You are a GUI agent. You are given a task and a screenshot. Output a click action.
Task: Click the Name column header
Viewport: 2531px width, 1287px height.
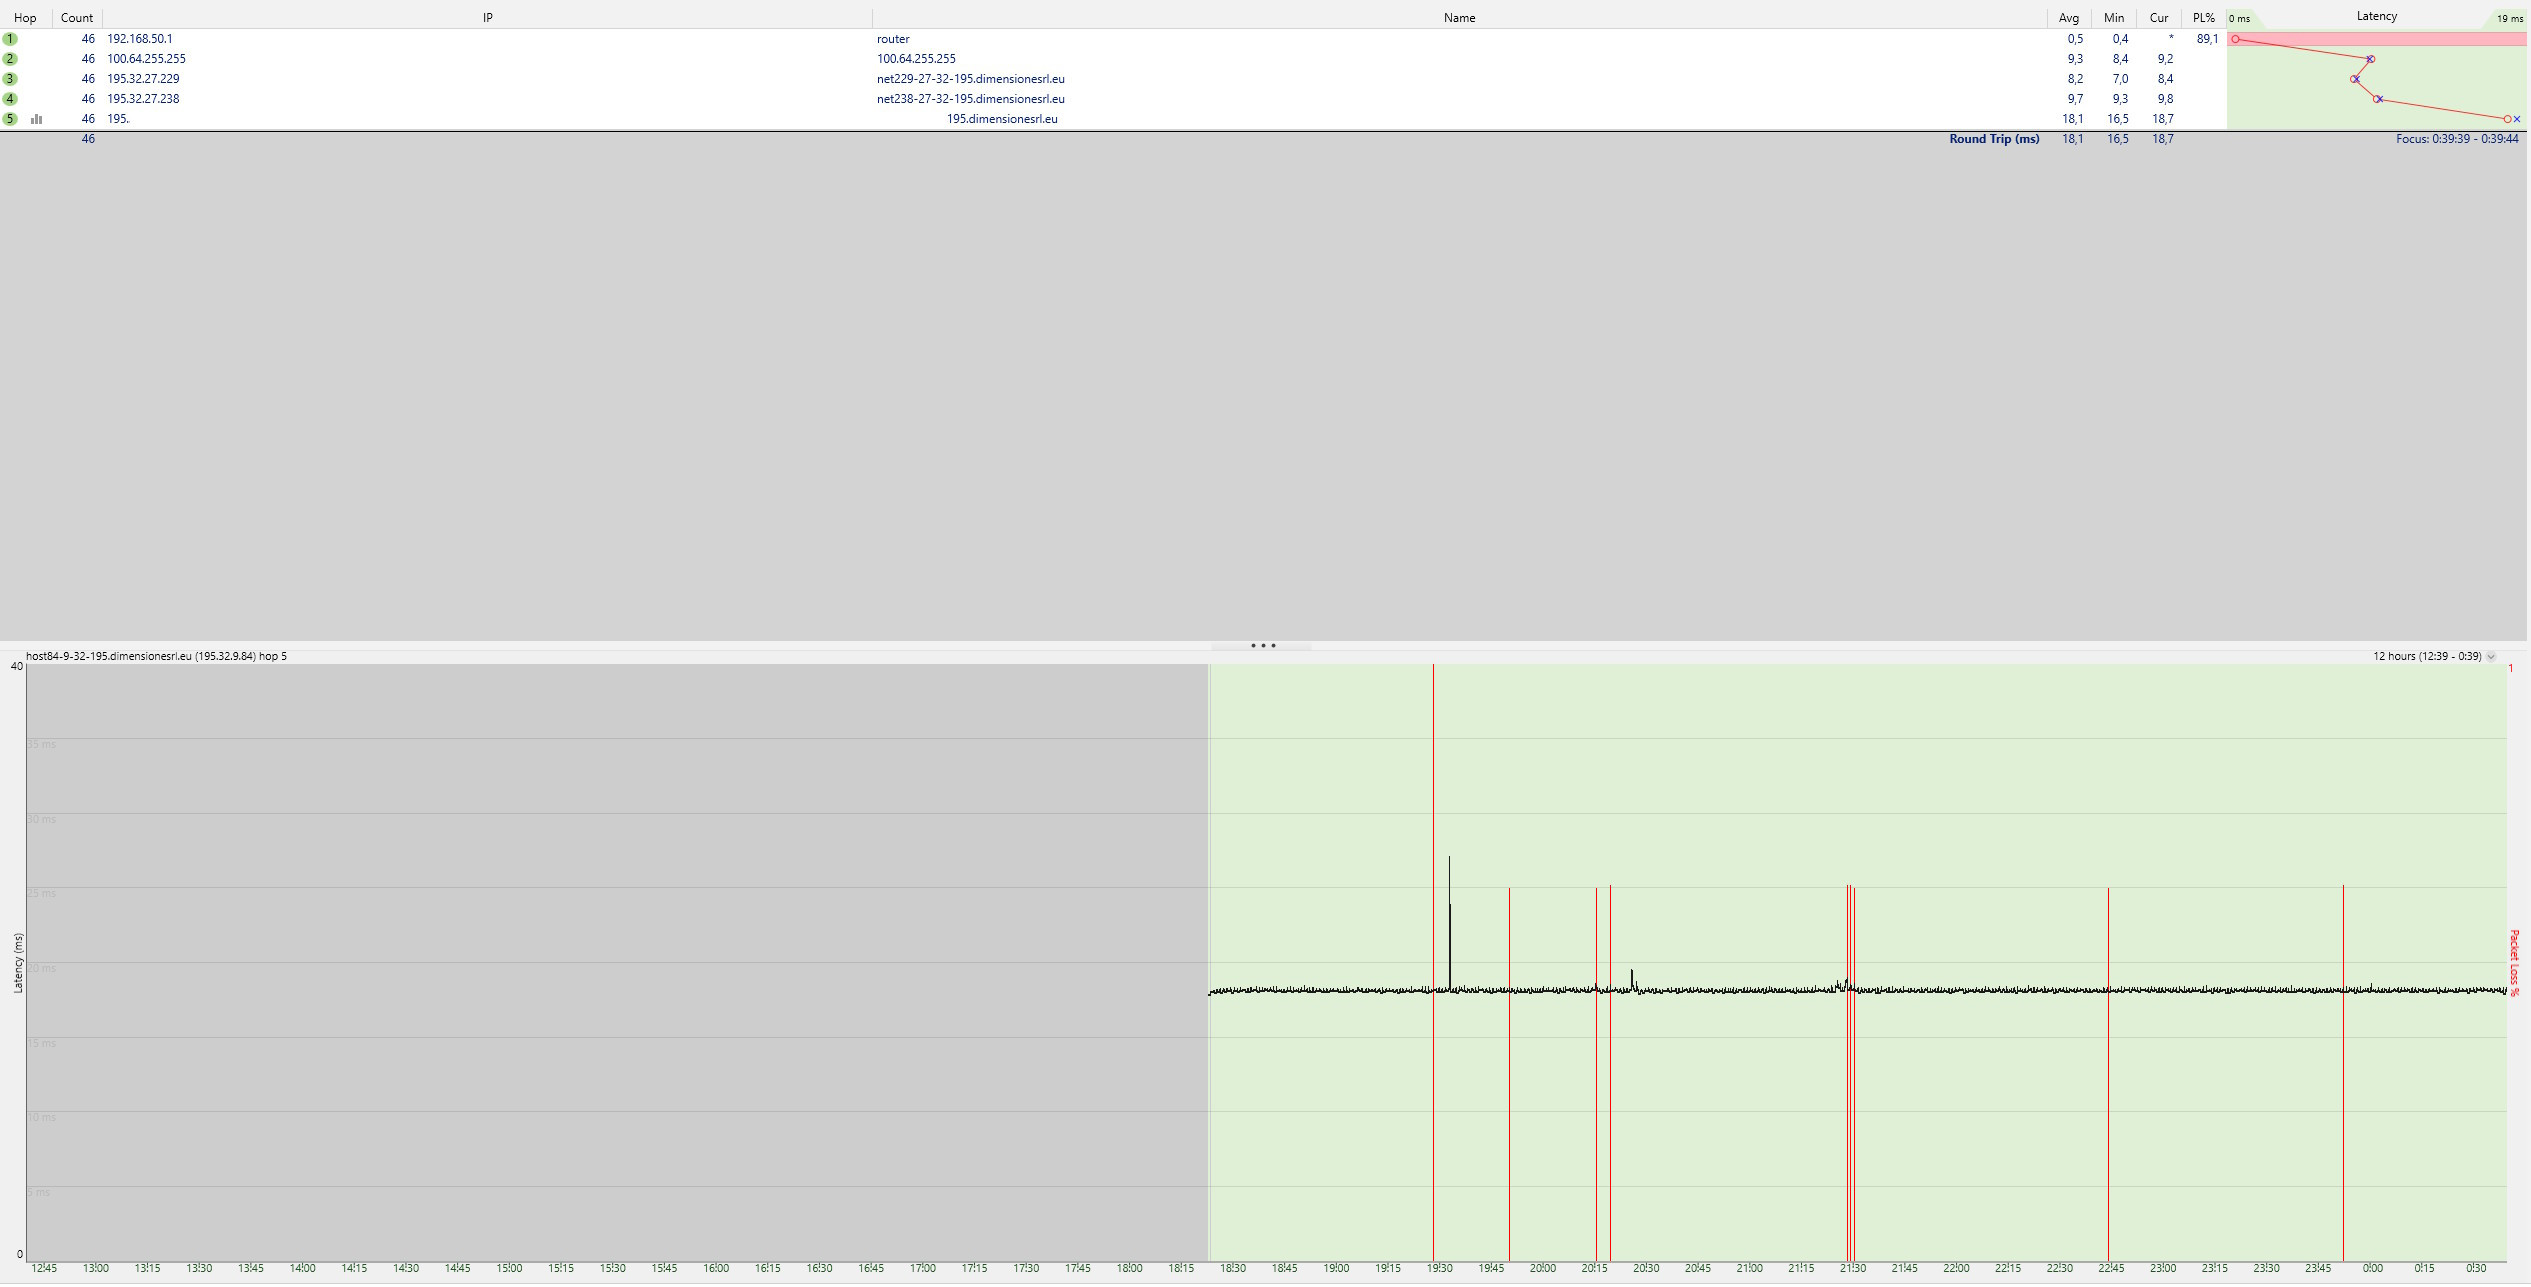1459,18
